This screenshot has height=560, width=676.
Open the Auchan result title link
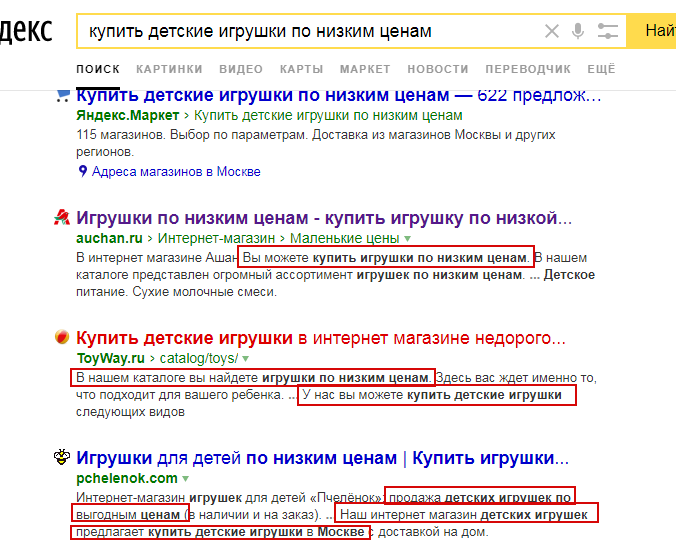324,218
